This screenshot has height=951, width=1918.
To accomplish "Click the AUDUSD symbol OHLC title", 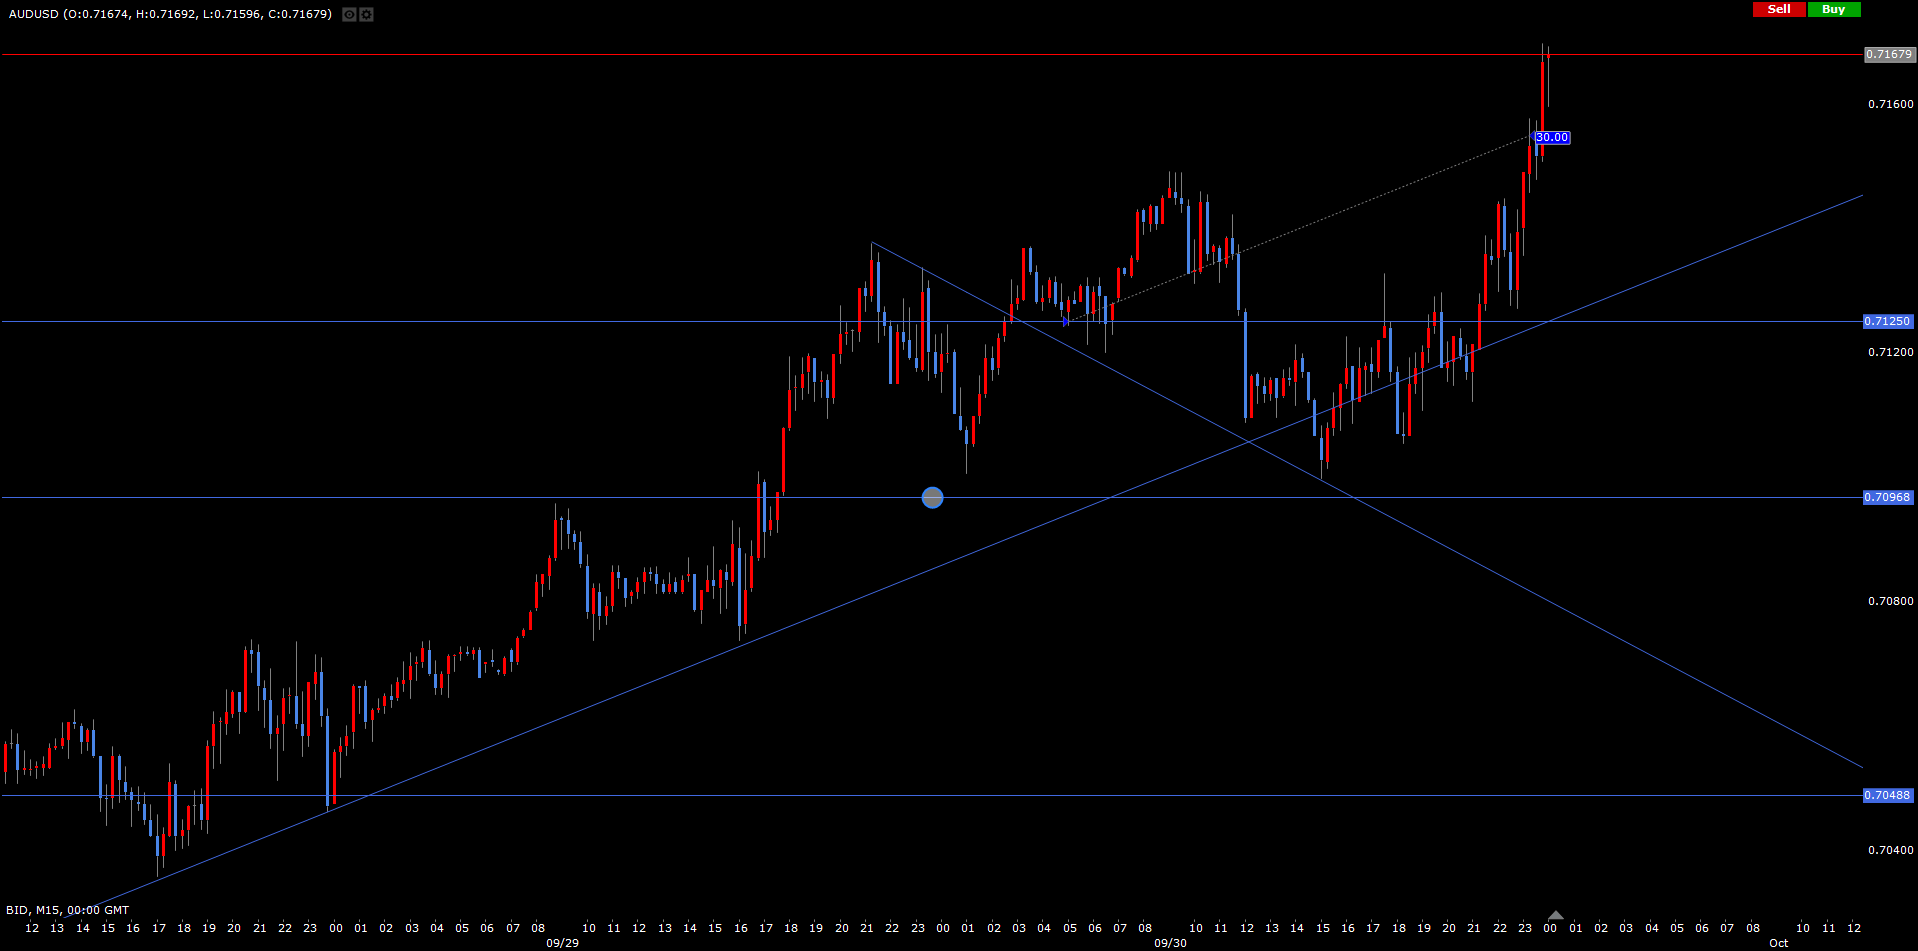I will click(x=170, y=14).
